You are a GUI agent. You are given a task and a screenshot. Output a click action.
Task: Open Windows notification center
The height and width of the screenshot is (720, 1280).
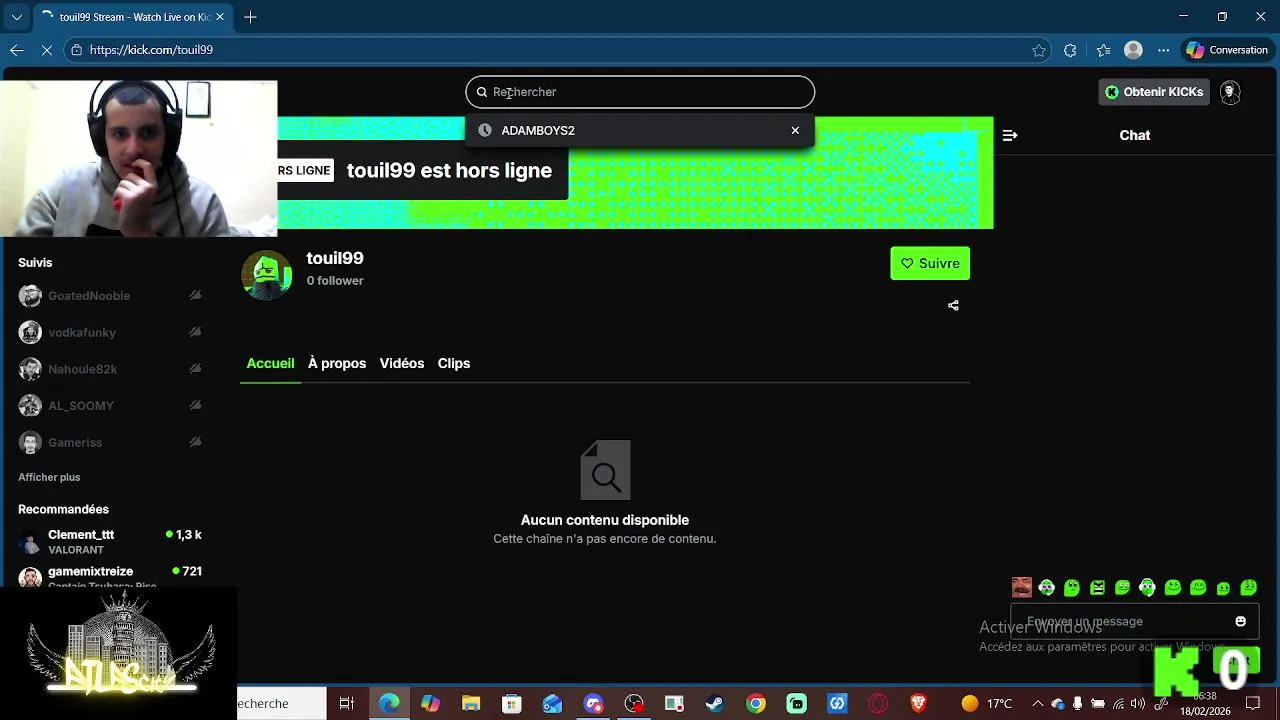click(x=1253, y=704)
